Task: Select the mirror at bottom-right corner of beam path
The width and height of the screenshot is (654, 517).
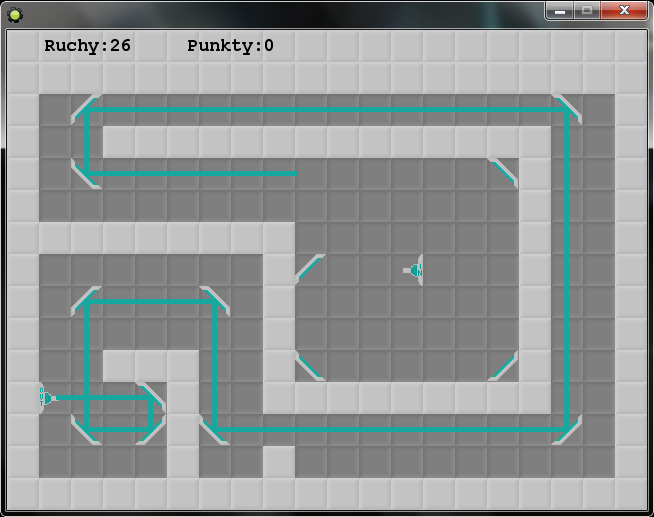Action: 567,430
